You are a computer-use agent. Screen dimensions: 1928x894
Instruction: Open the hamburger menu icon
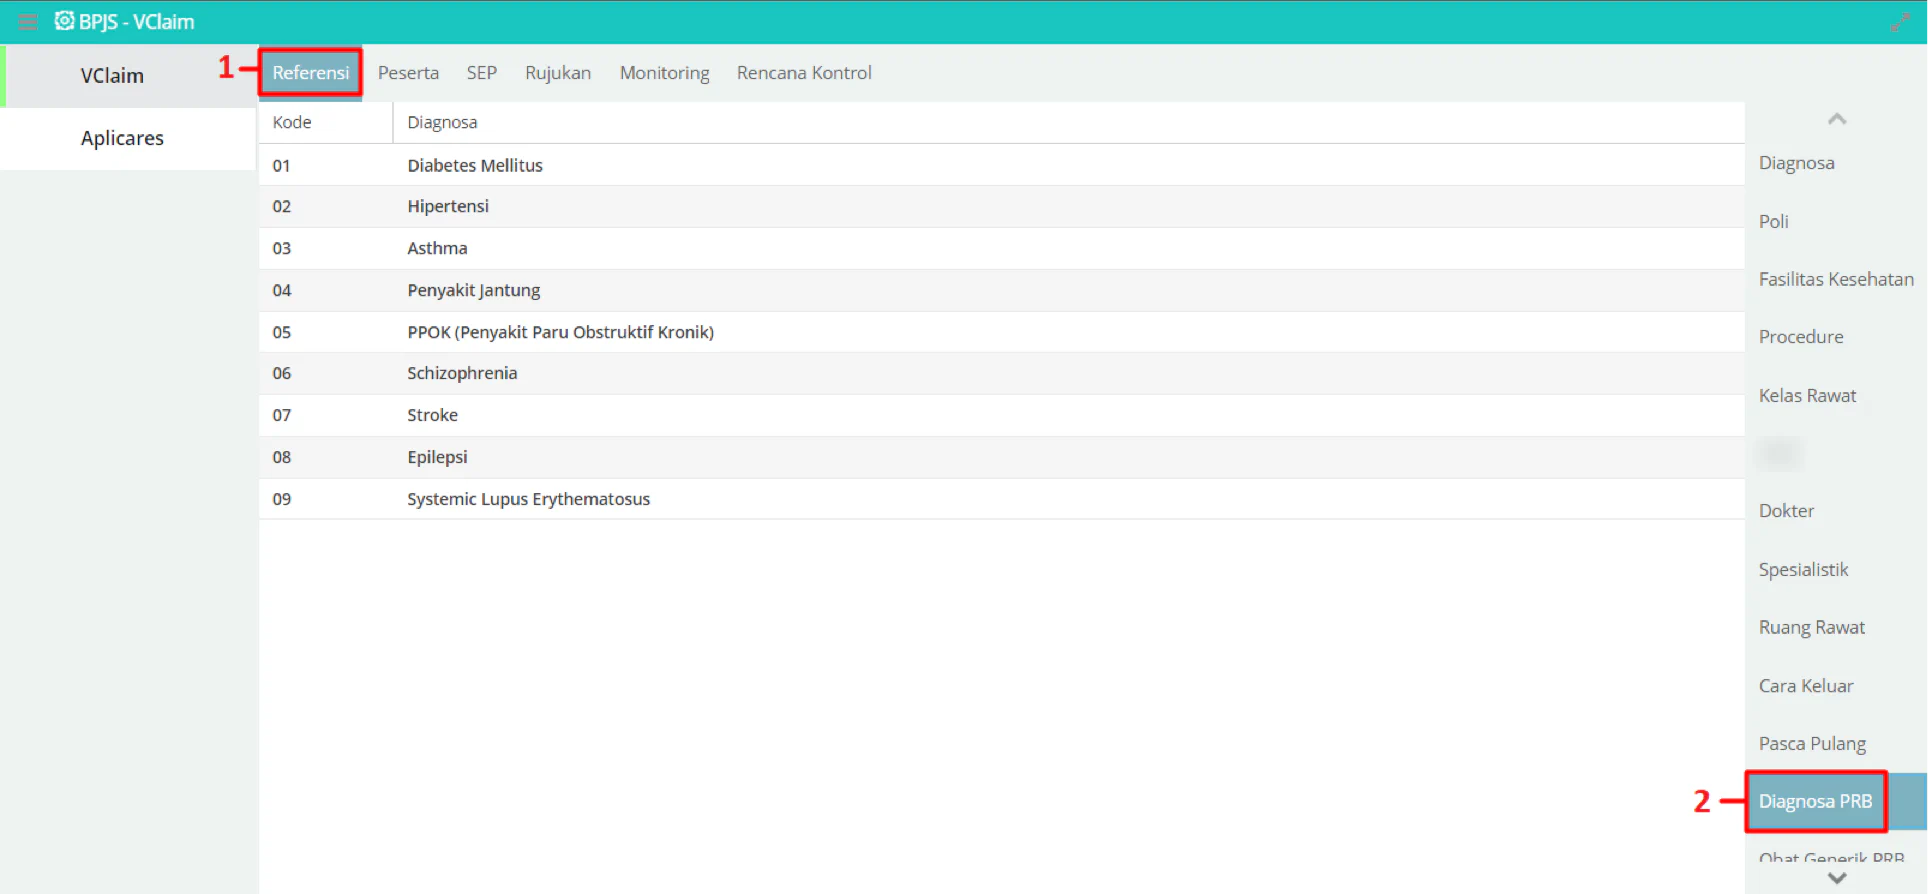pos(28,21)
